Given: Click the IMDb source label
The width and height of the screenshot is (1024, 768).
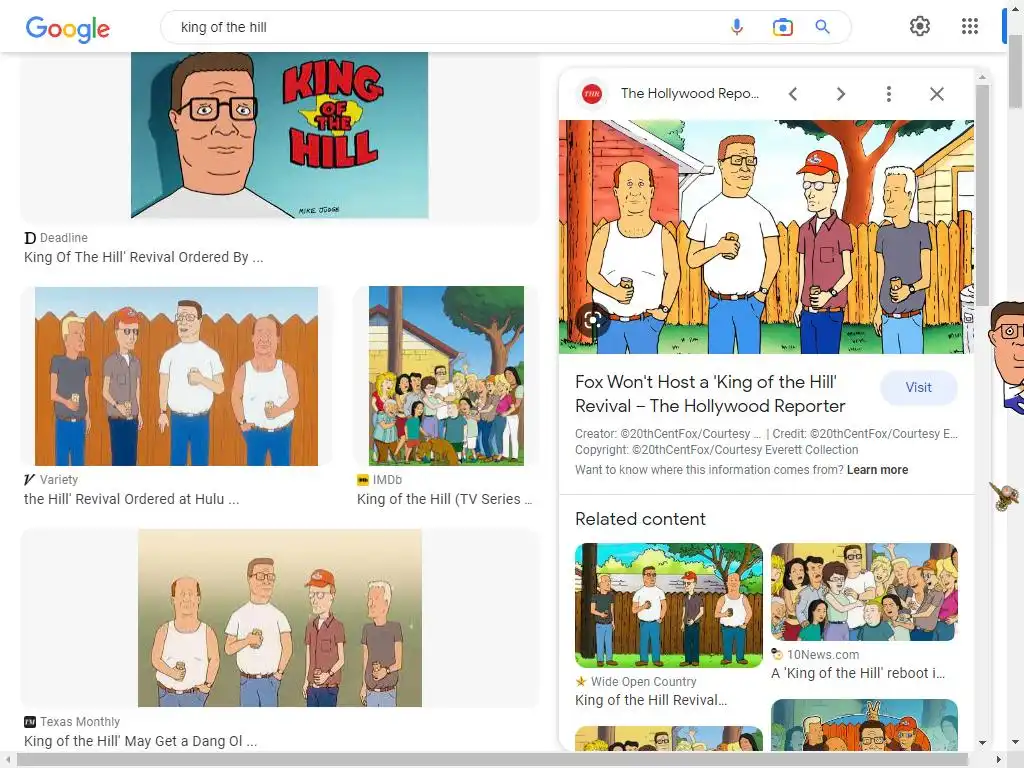Looking at the screenshot, I should tap(387, 479).
